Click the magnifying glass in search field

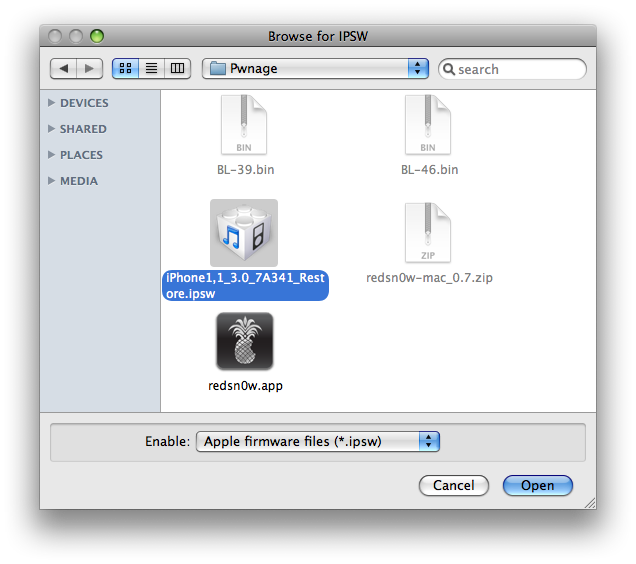pyautogui.click(x=449, y=69)
